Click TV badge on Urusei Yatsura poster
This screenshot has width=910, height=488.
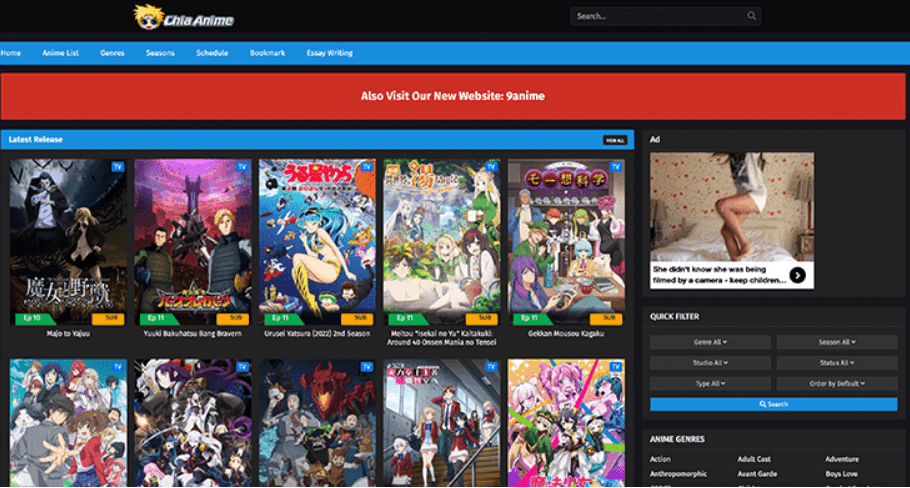click(x=366, y=166)
